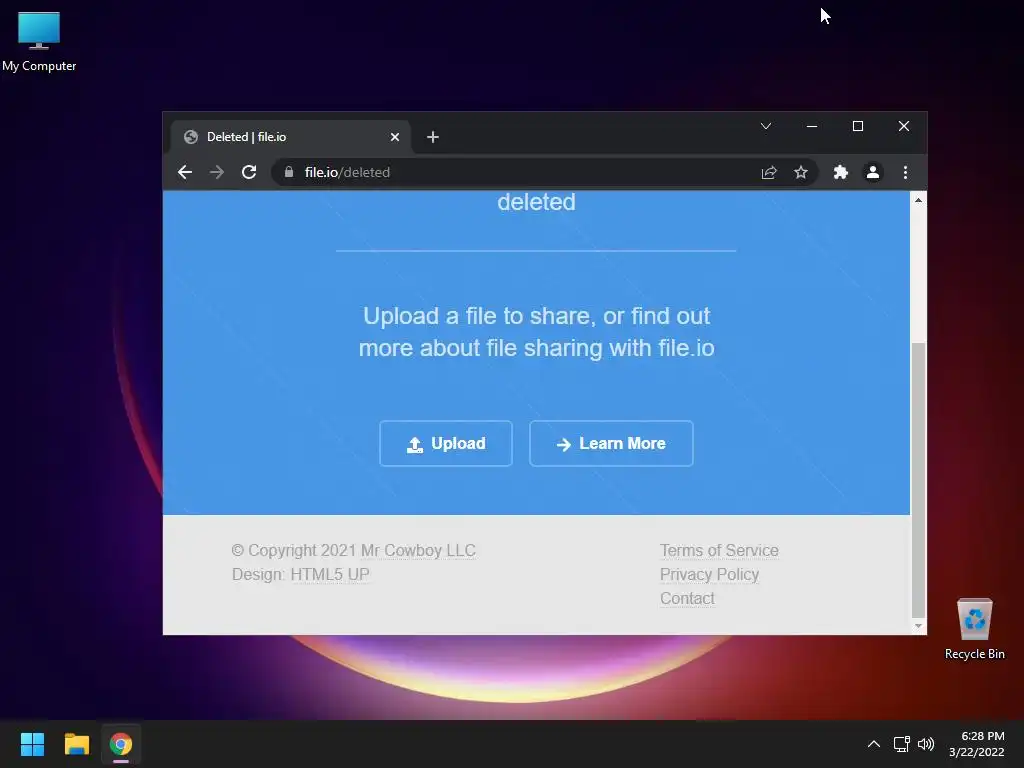Click the Upload button
Viewport: 1024px width, 768px height.
click(446, 443)
